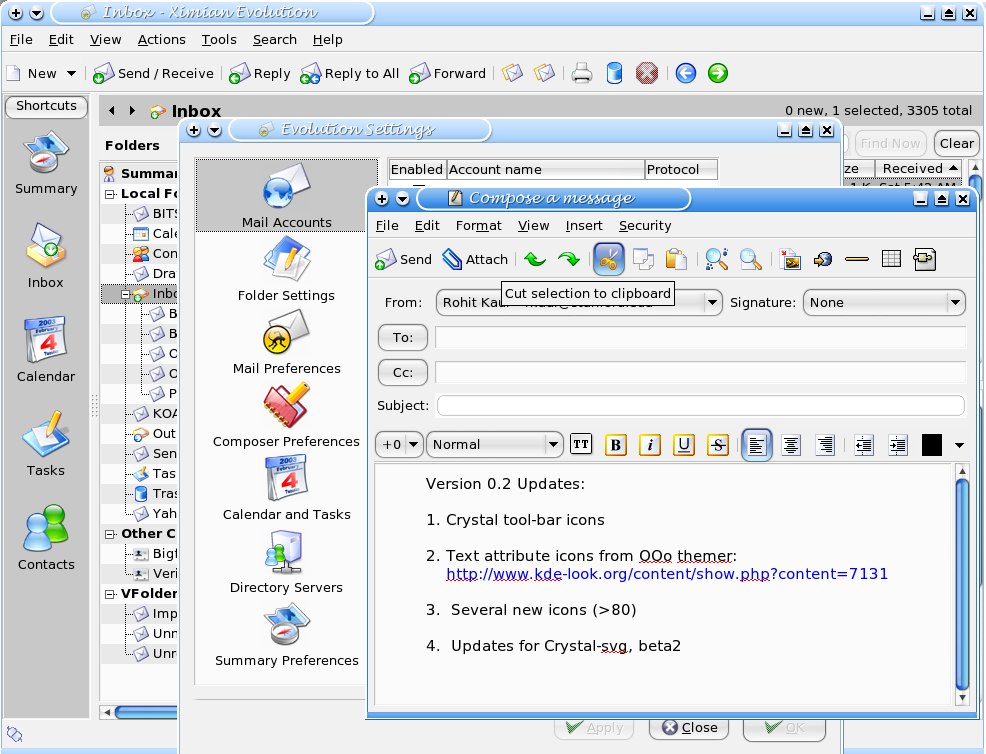Open the Calendar shortcut in sidebar
986x754 pixels.
[x=46, y=350]
